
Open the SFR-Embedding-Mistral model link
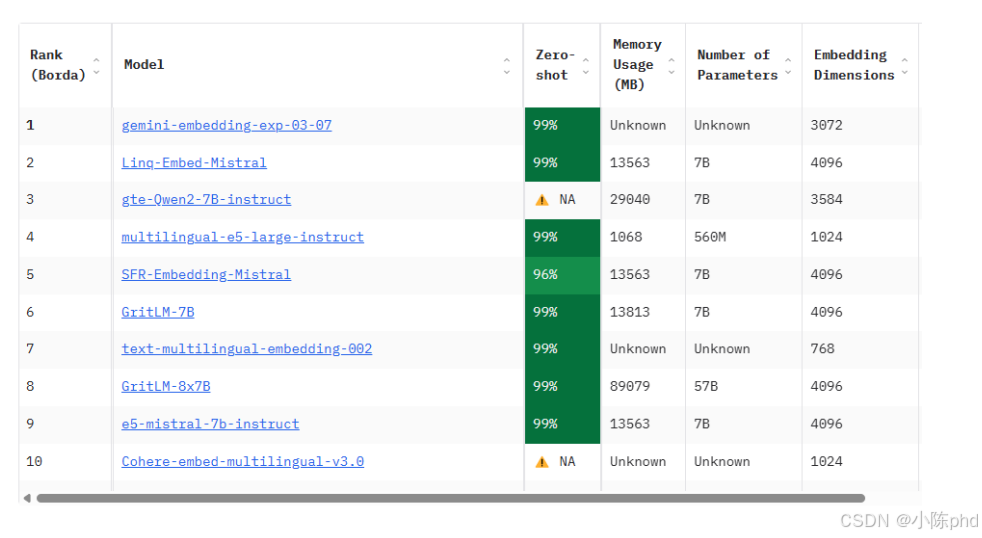click(x=206, y=274)
